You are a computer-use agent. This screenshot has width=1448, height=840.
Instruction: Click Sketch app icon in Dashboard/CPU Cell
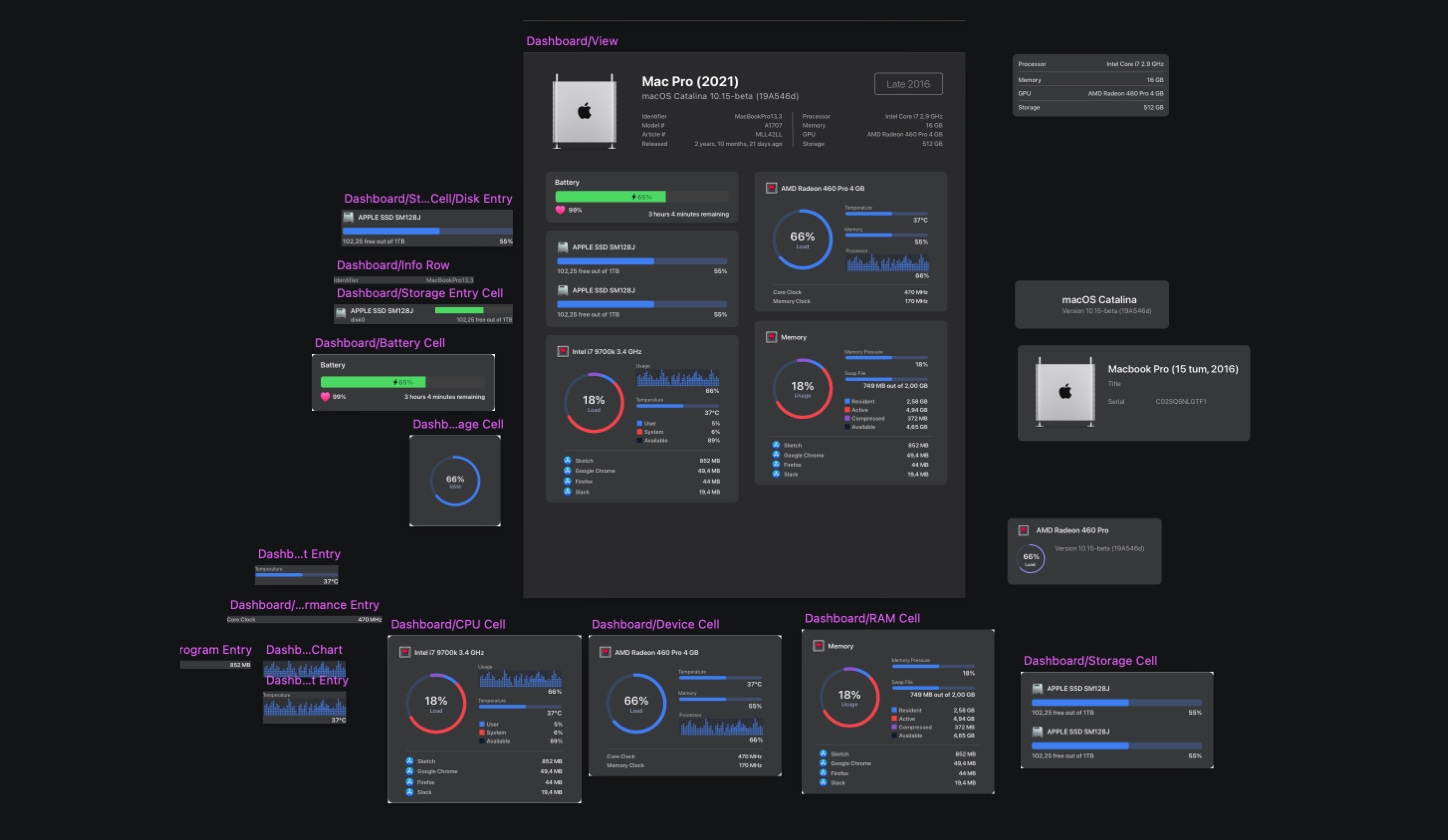(x=410, y=761)
